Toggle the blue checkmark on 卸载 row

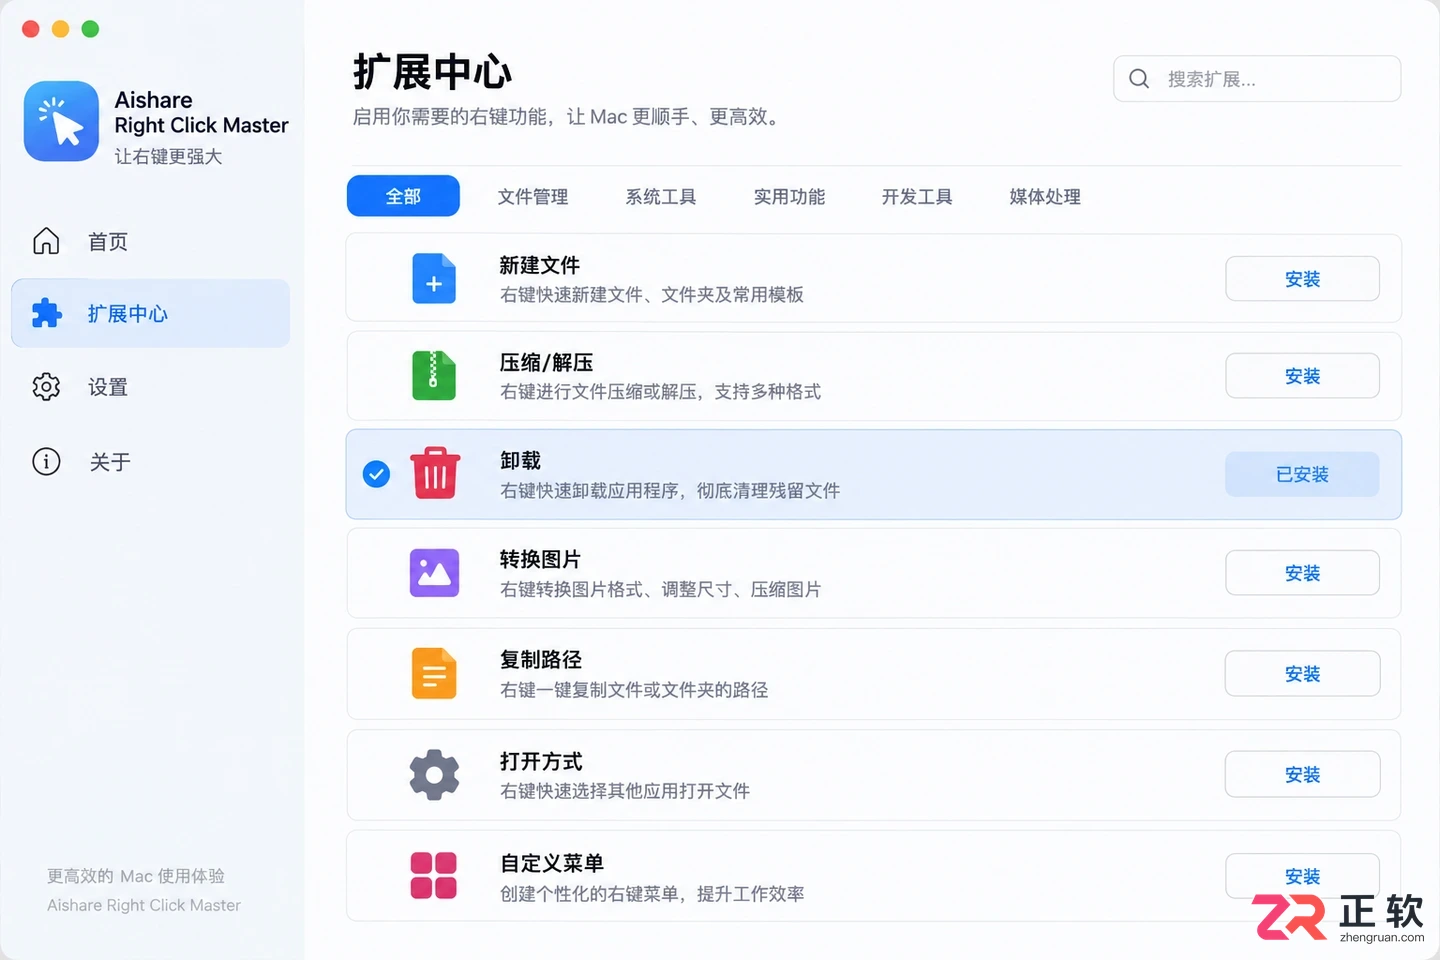pyautogui.click(x=376, y=474)
